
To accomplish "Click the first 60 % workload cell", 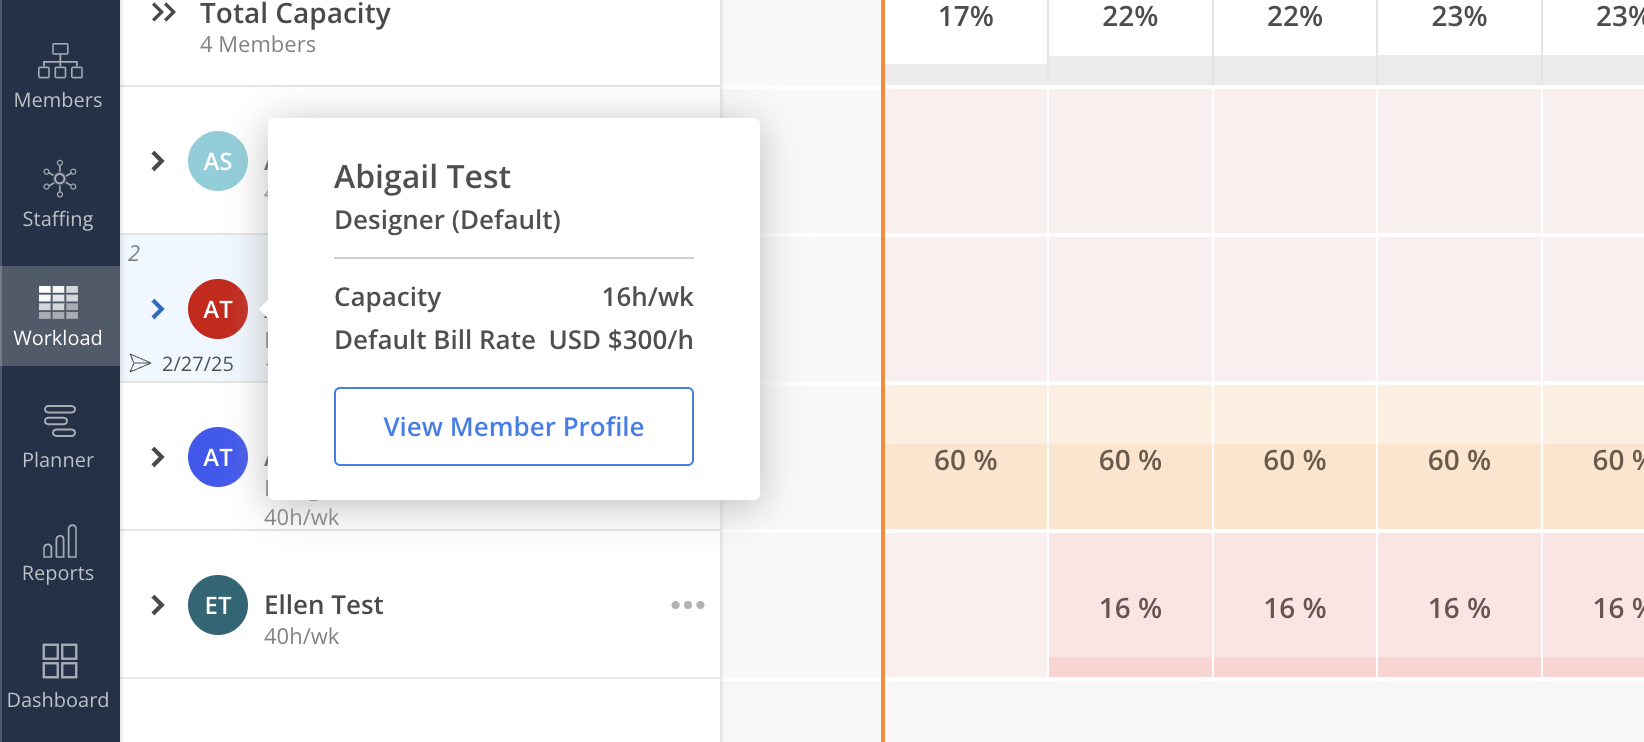I will click(965, 460).
